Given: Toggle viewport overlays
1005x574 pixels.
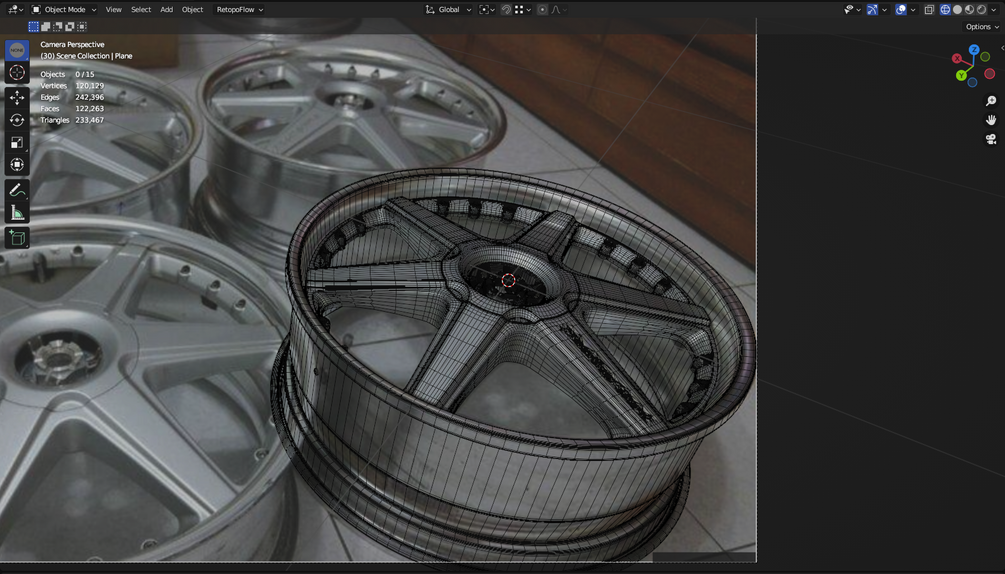Looking at the screenshot, I should pos(901,10).
